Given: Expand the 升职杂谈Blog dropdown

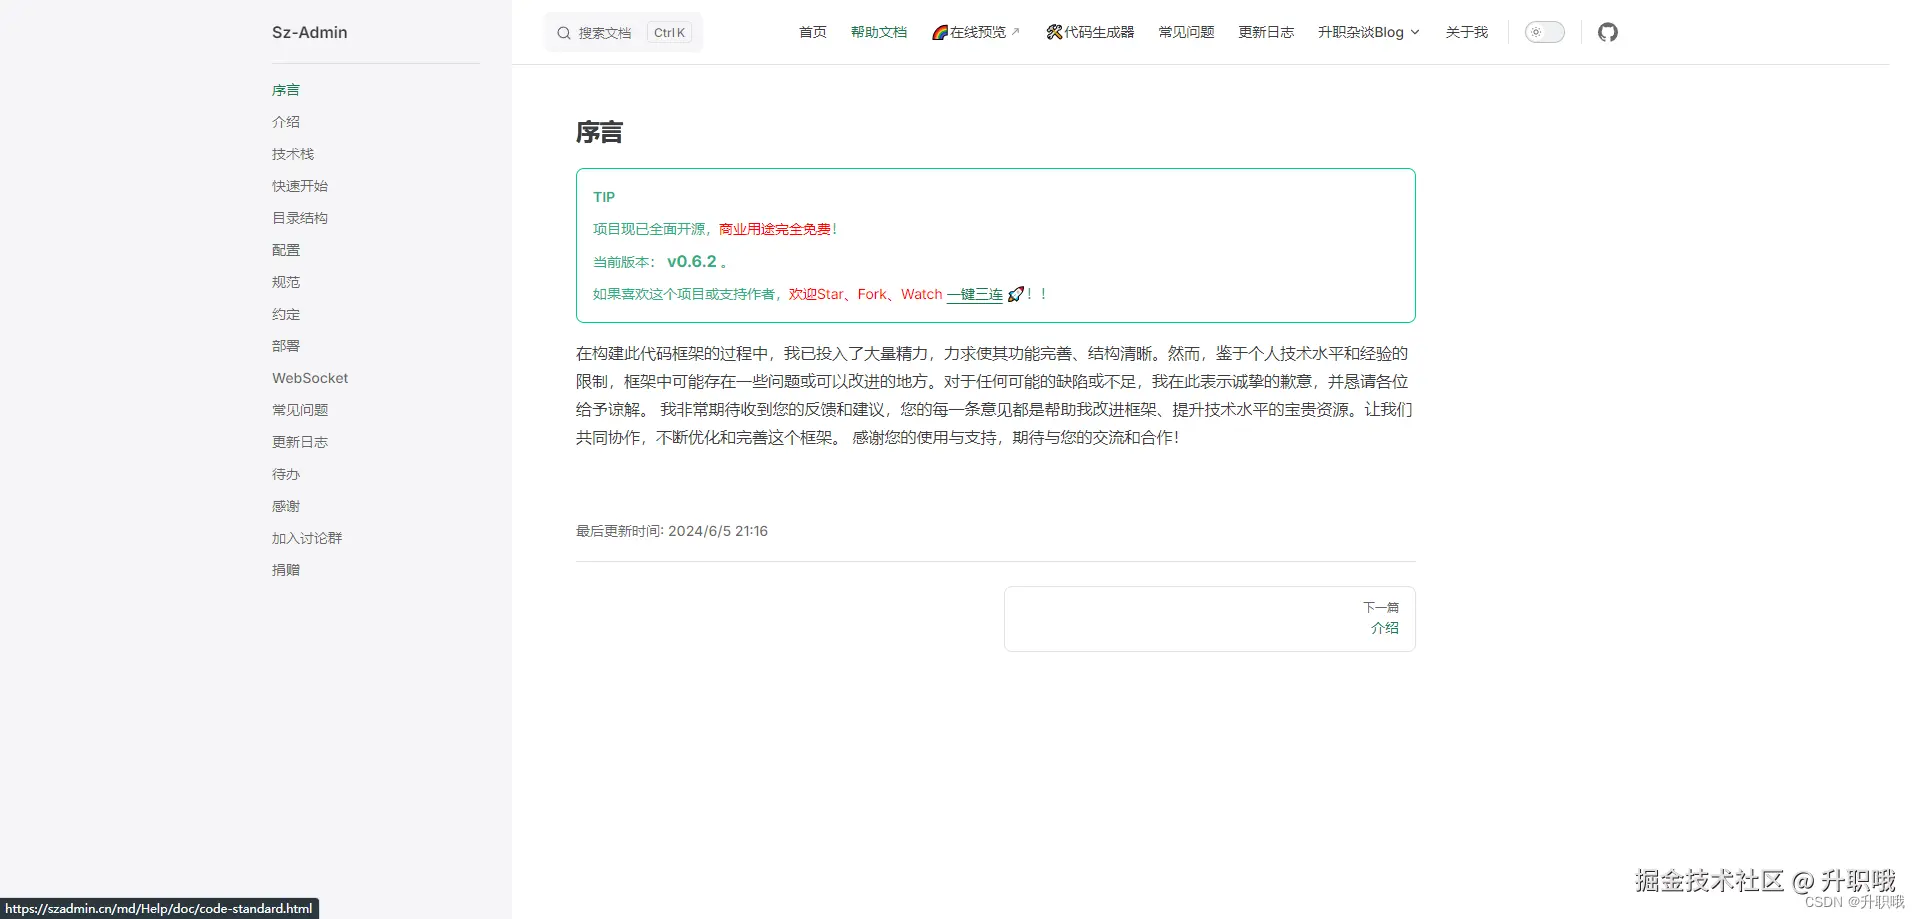Looking at the screenshot, I should (1368, 32).
